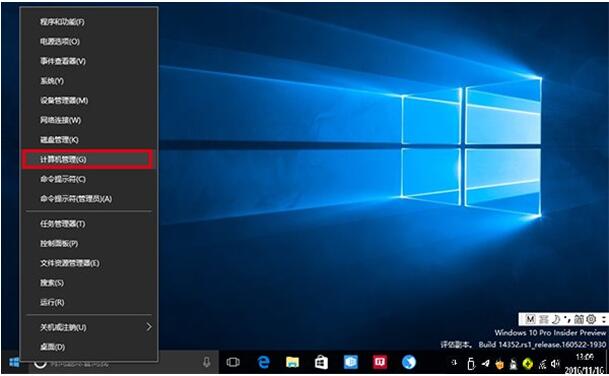Open IME settings gear icon
This screenshot has height=376, width=609.
[591, 319]
